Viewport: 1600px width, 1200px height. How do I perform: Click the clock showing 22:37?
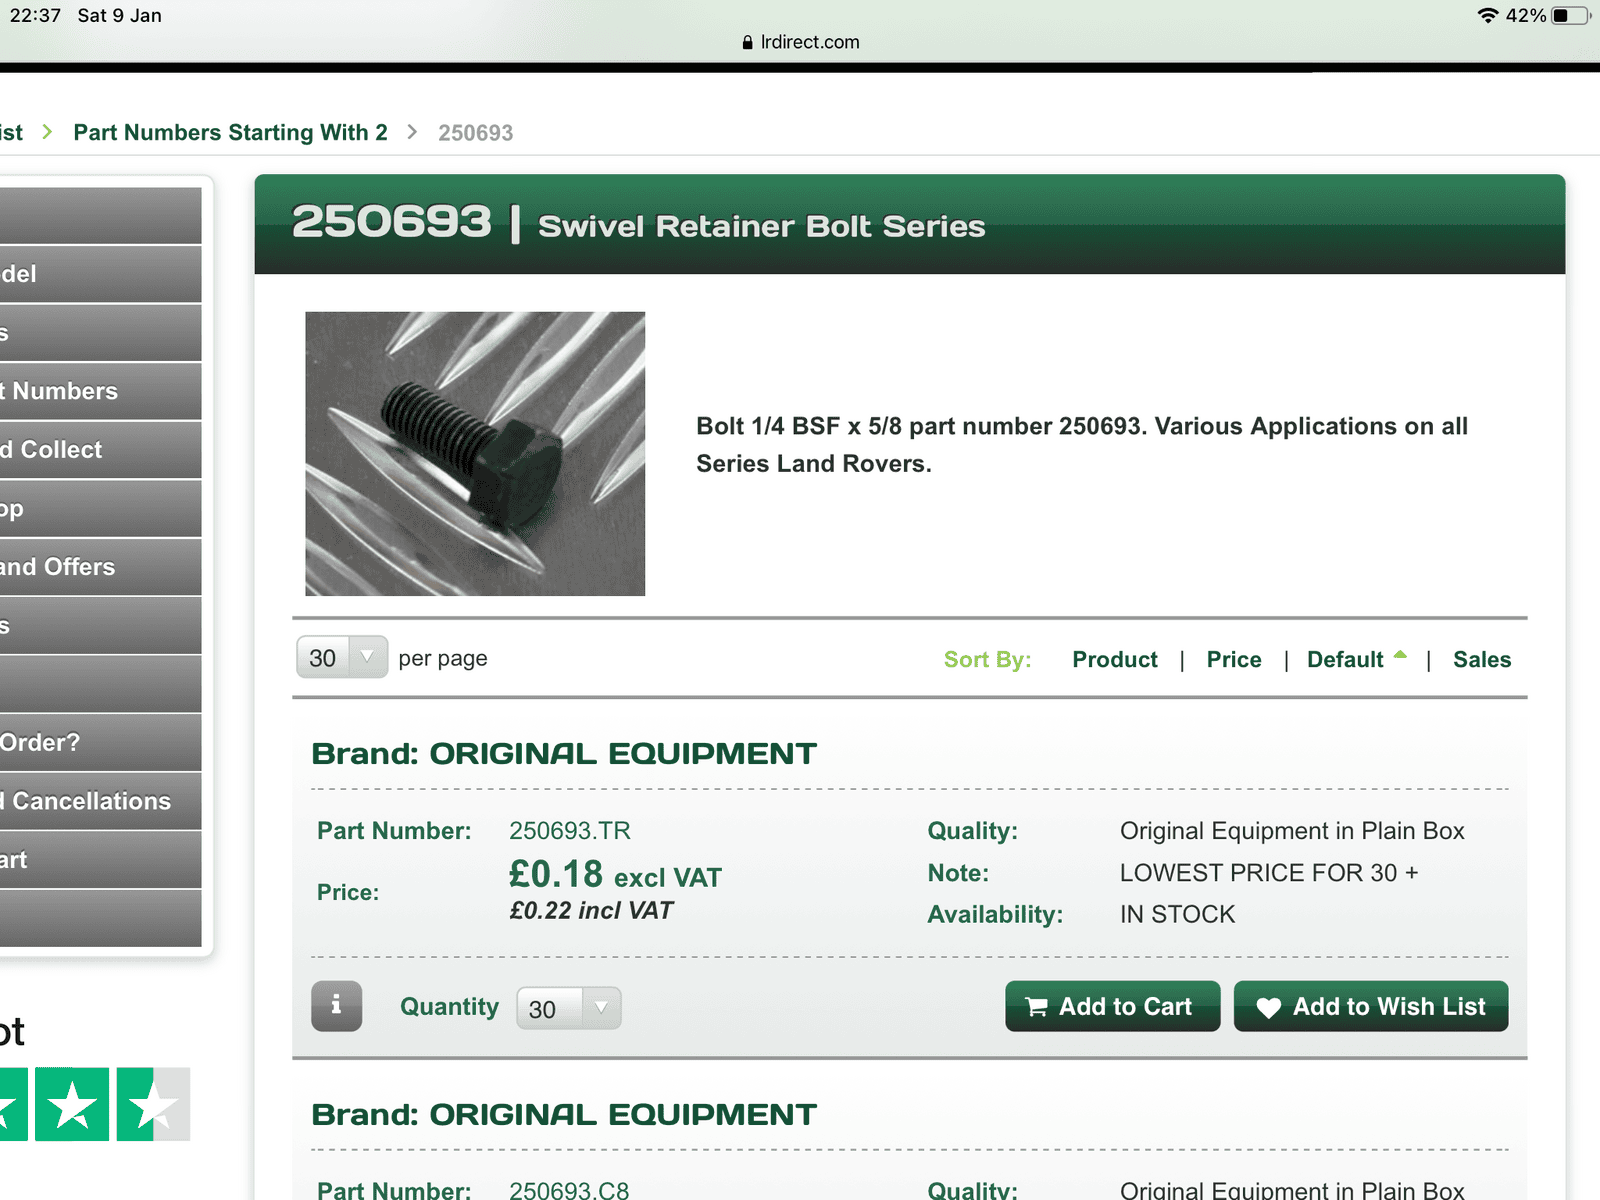35,15
